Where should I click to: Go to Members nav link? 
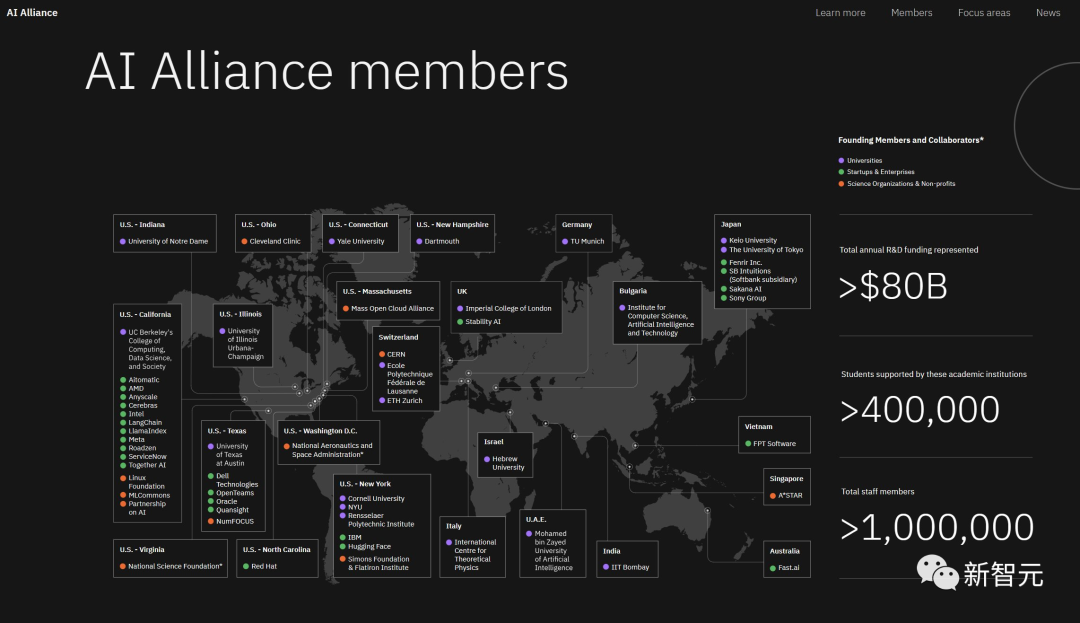pyautogui.click(x=911, y=12)
